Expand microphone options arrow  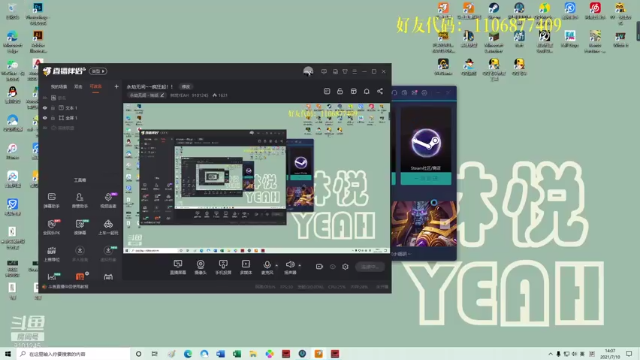[x=277, y=265]
